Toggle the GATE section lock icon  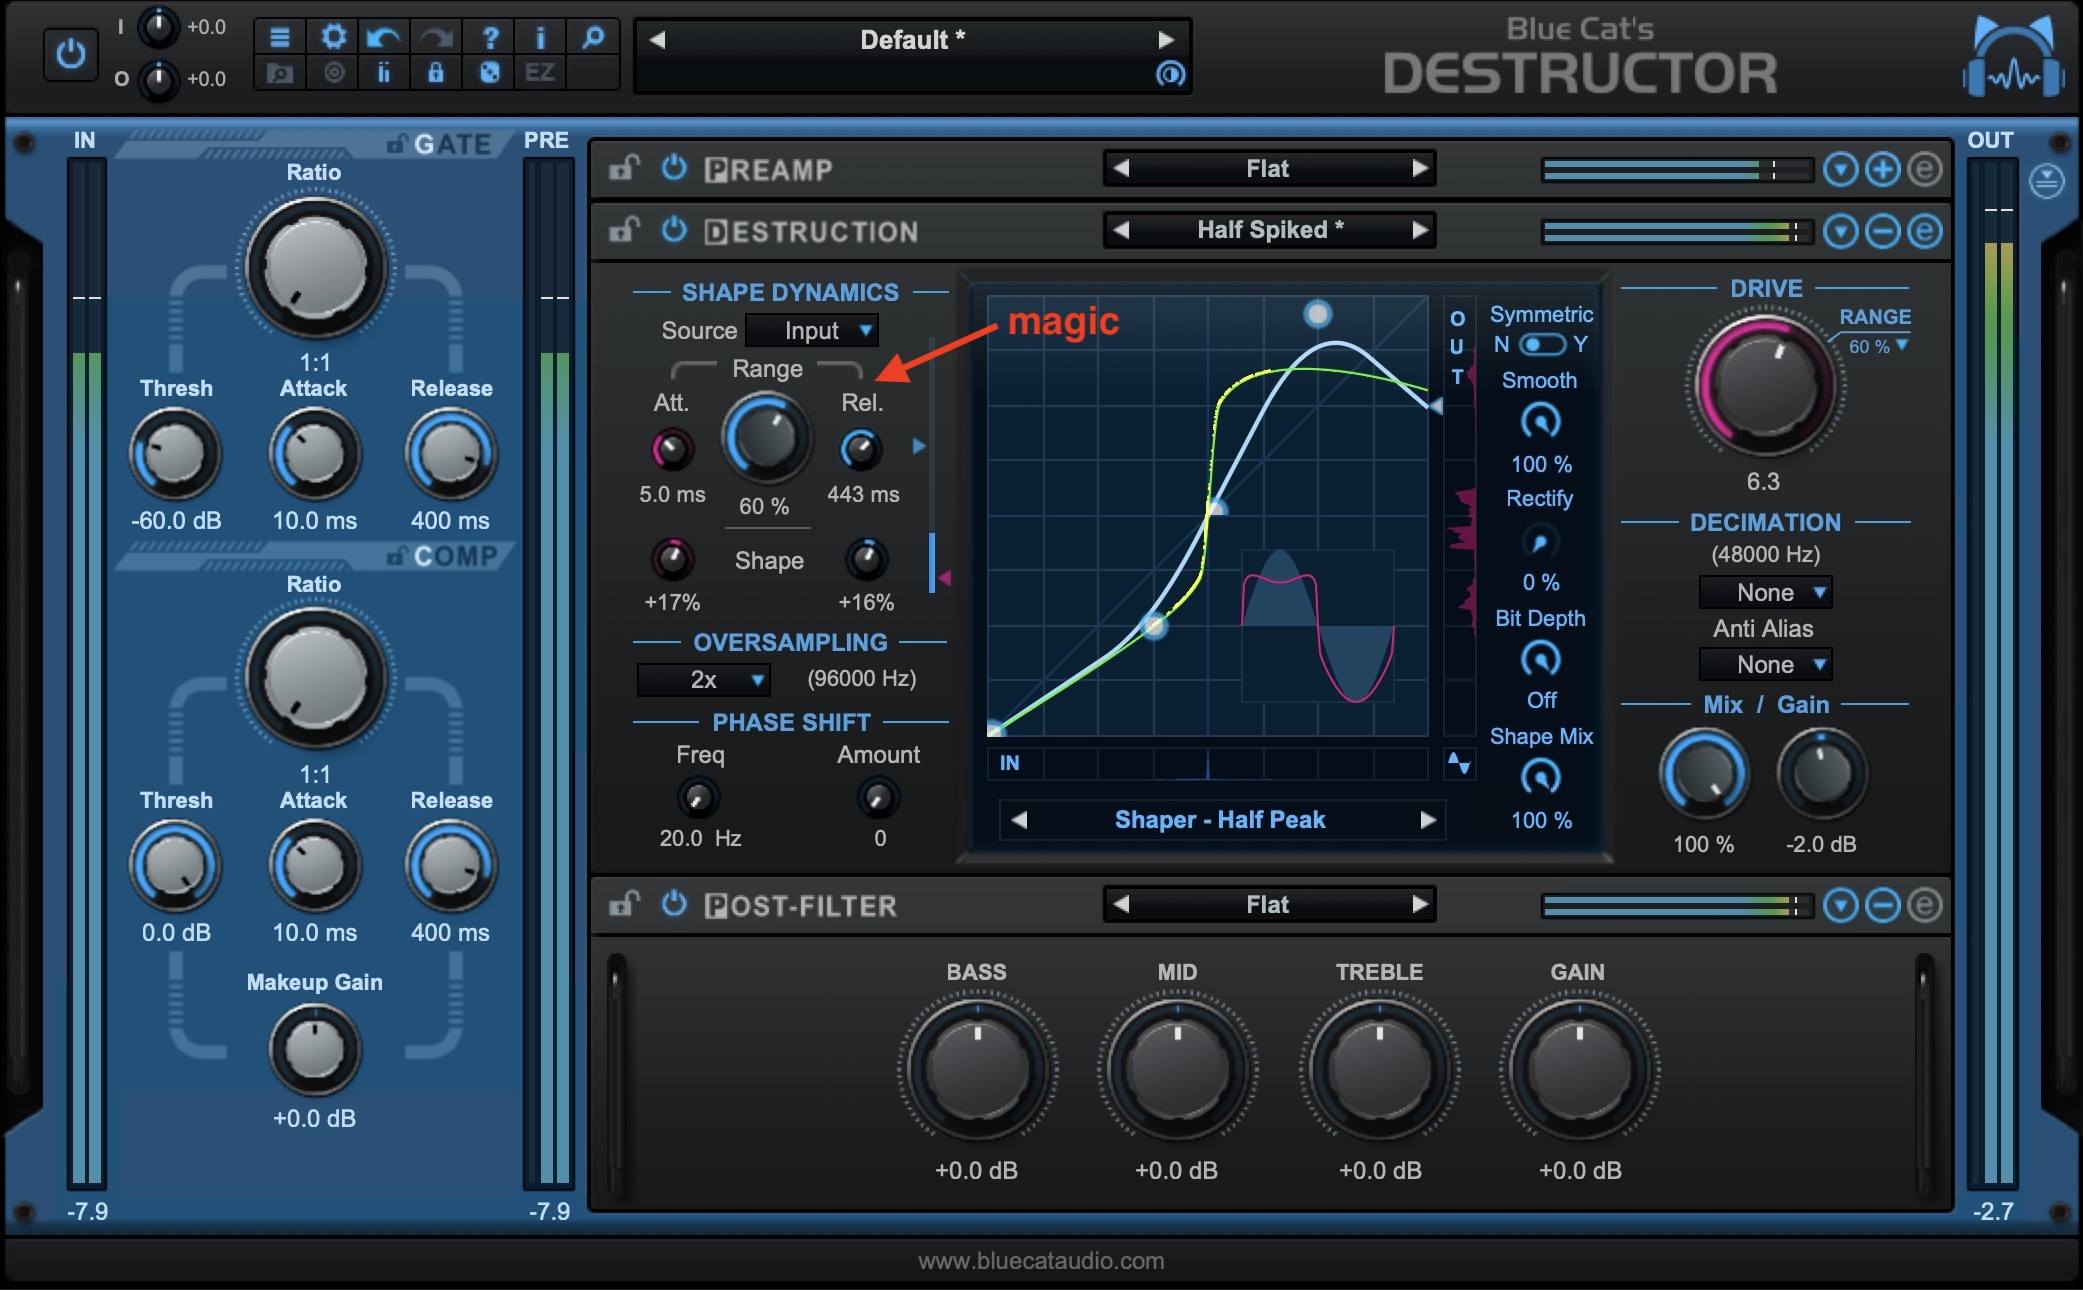[397, 145]
